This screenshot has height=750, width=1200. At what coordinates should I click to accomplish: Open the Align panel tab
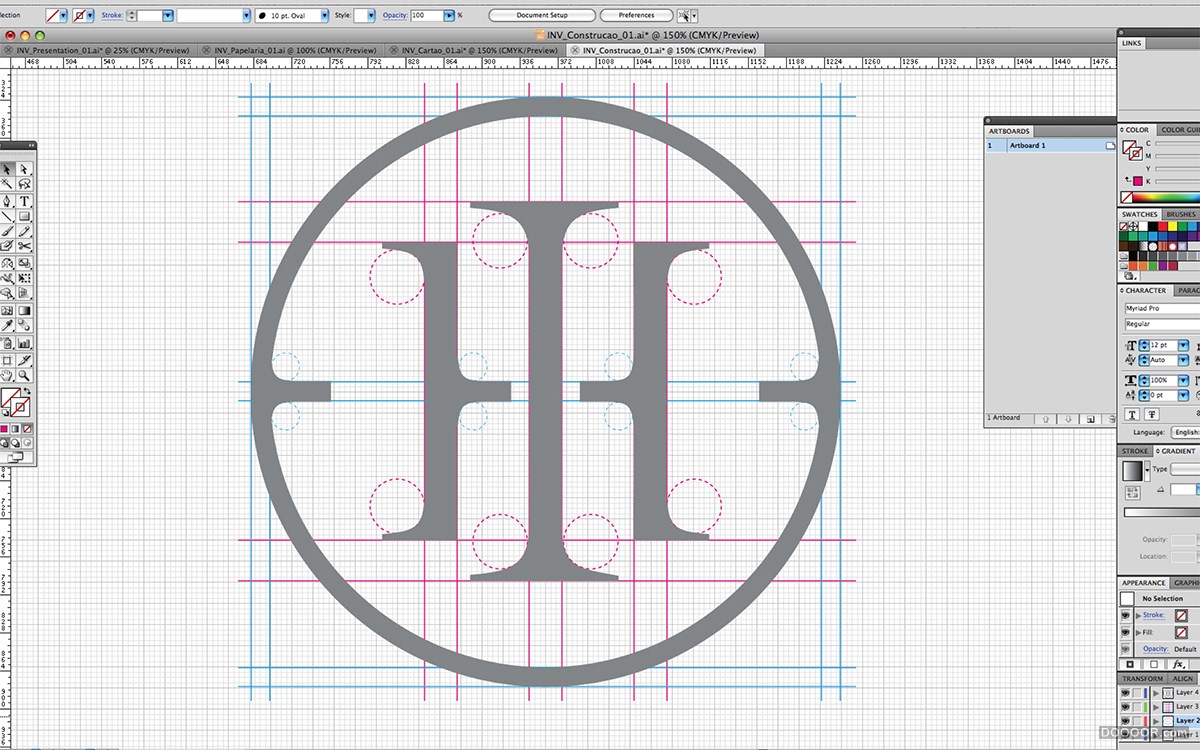click(x=1183, y=678)
